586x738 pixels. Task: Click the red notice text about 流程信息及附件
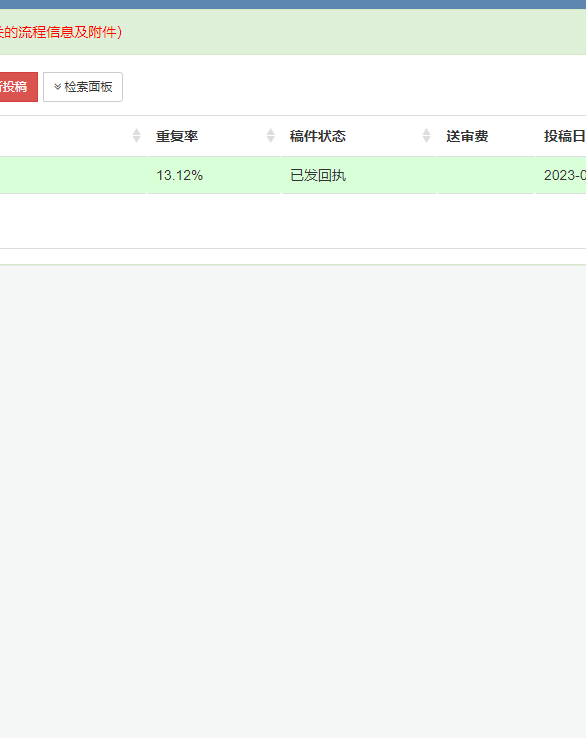61,32
